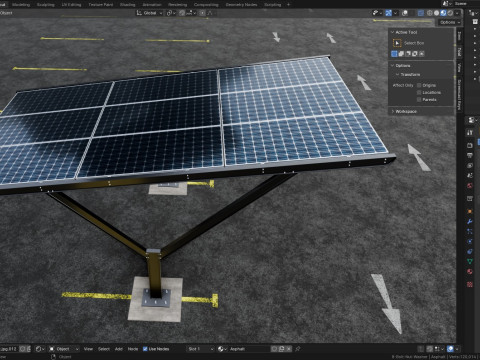This screenshot has height=360, width=480.
Task: Open the Texture properties tab (checker icon)
Action: pos(470,284)
